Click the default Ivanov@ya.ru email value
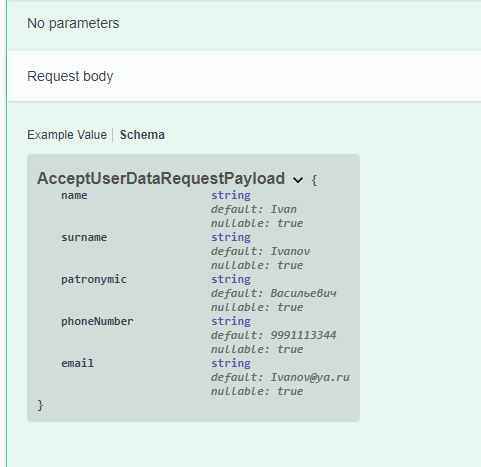The width and height of the screenshot is (481, 467). 280,377
